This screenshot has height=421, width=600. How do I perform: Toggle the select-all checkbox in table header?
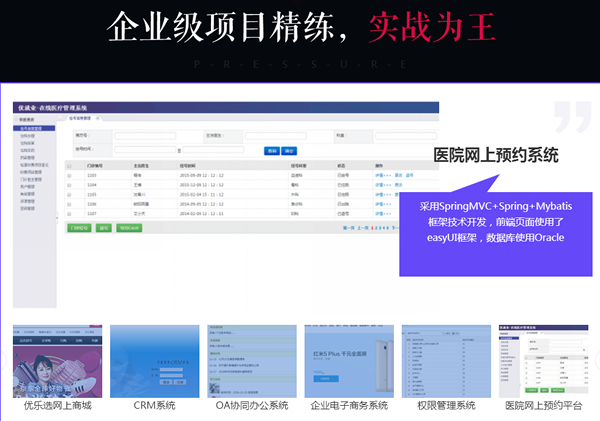click(x=71, y=166)
